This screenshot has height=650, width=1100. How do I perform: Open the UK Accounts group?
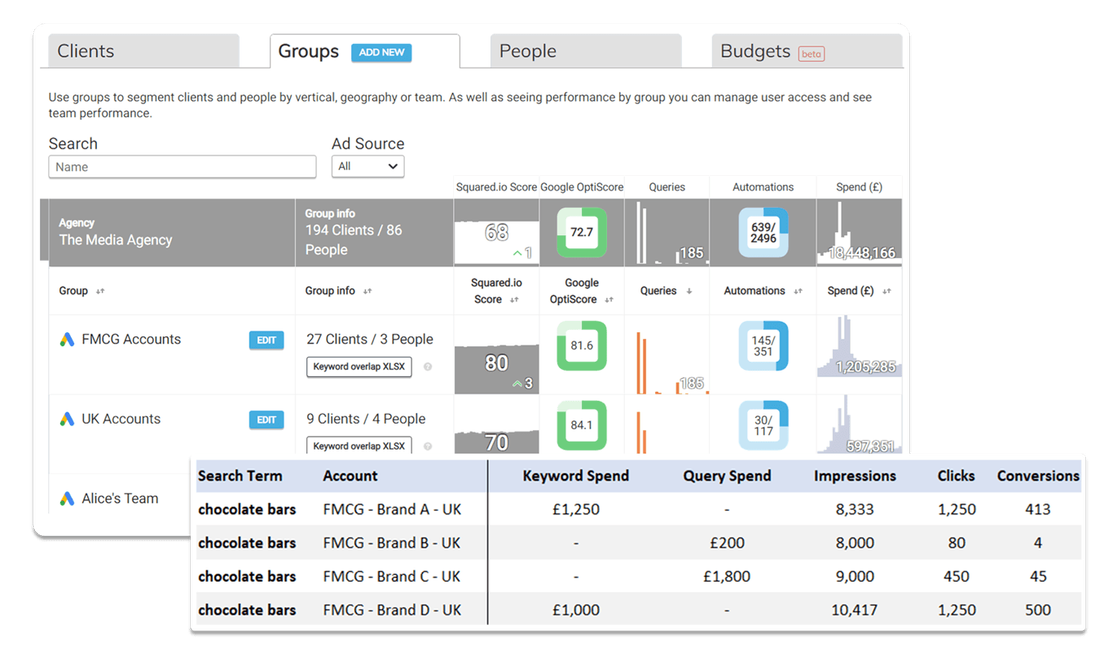pos(121,419)
